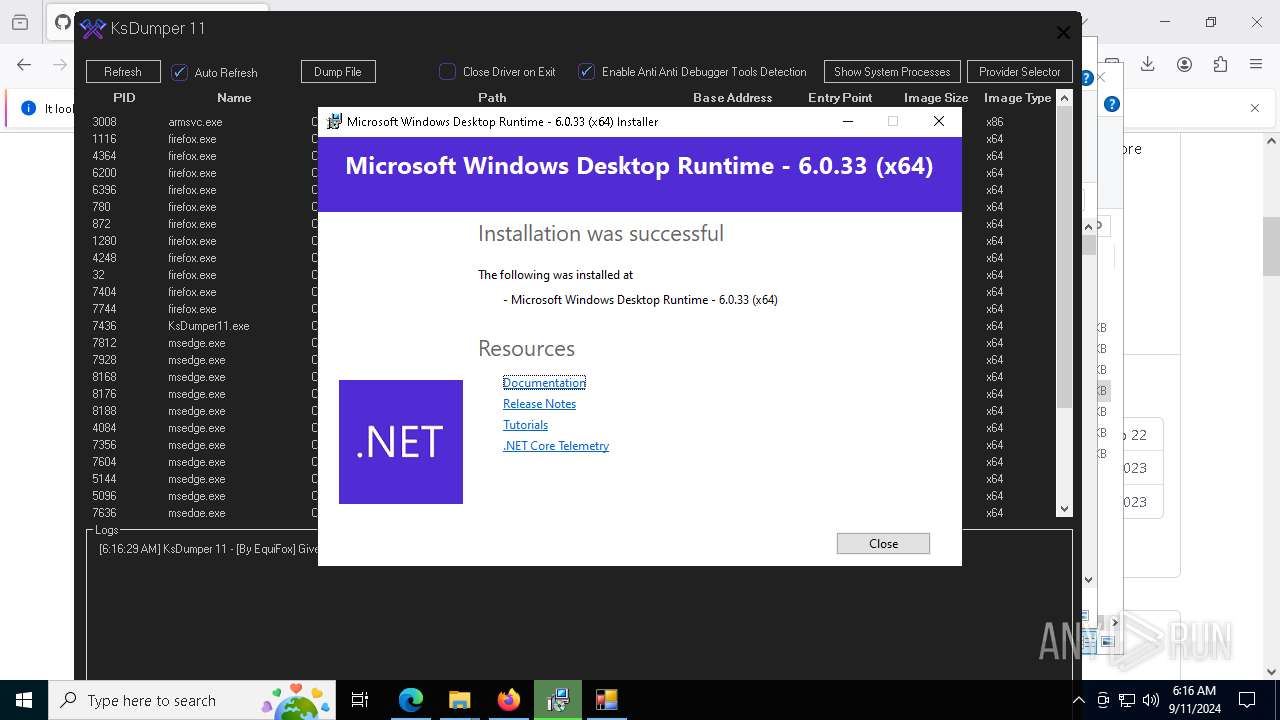Click the blue question mark help icon
Screen dimensions: 1280x720
coord(1111,104)
